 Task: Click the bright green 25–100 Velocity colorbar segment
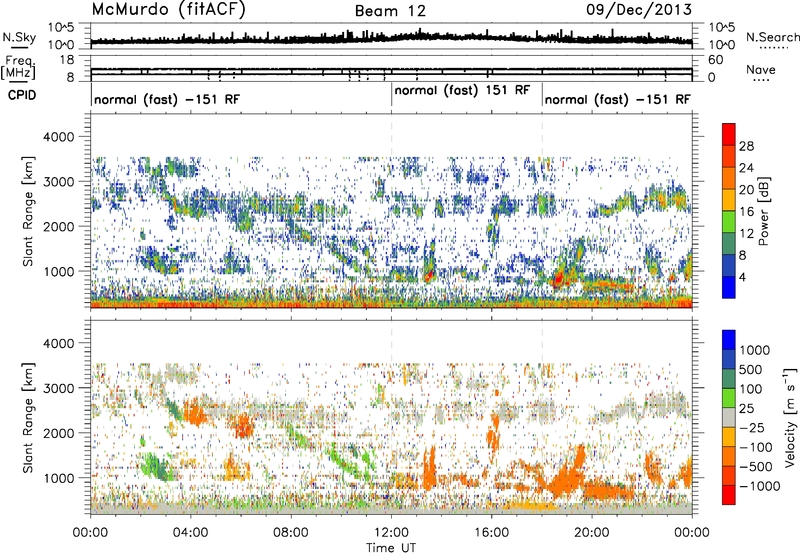point(729,398)
